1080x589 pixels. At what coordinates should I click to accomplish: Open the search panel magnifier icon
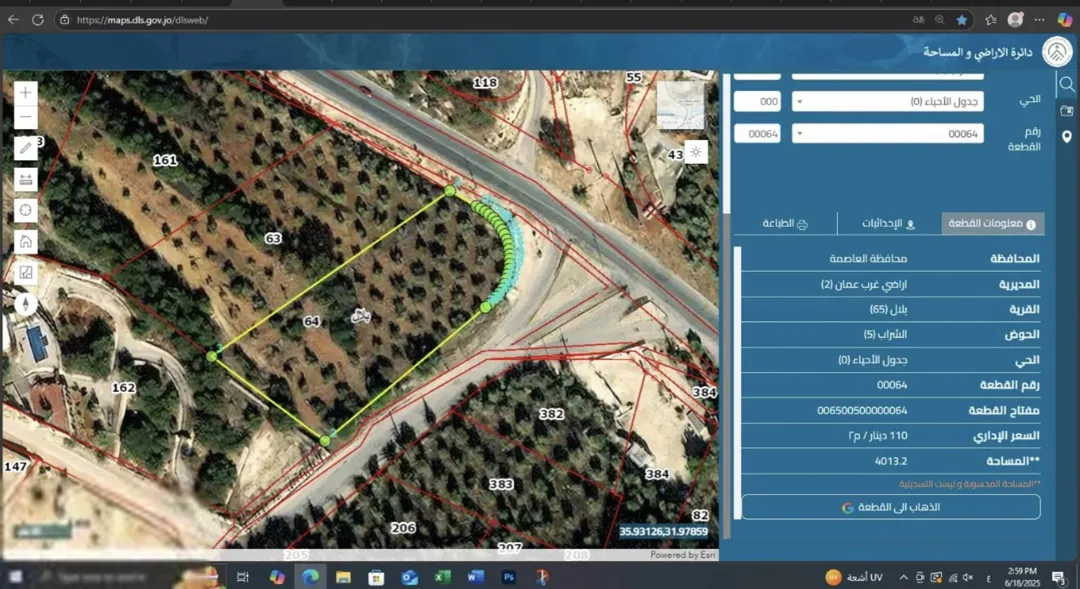coord(1067,84)
